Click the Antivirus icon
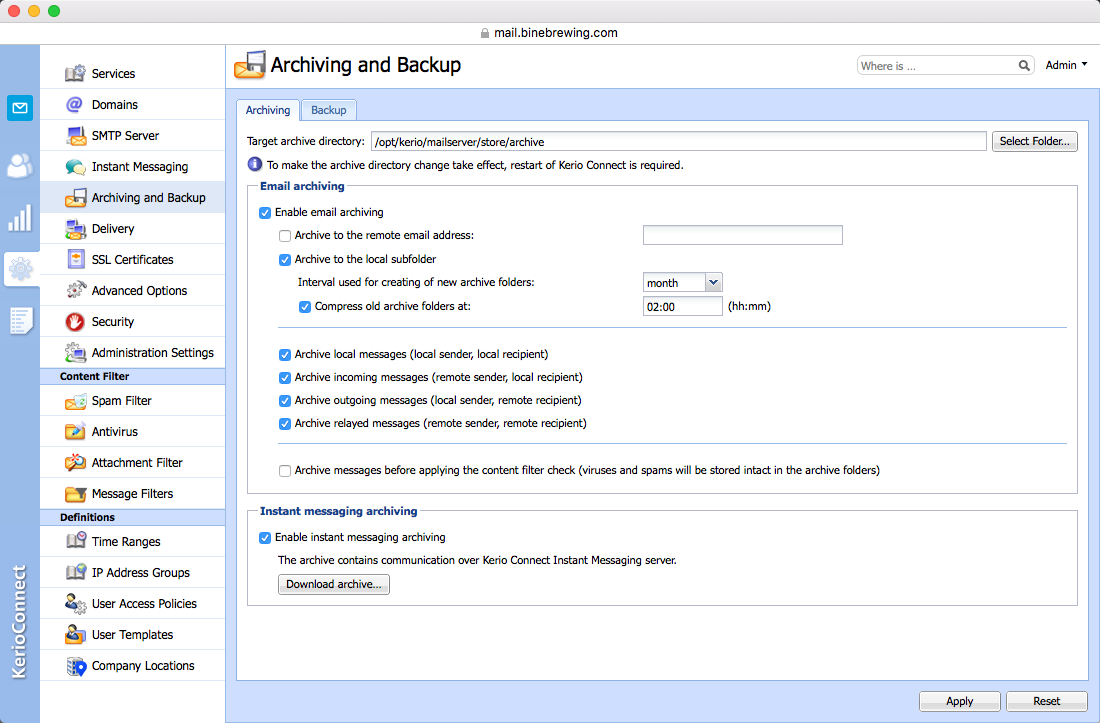This screenshot has height=723, width=1100. coord(75,432)
